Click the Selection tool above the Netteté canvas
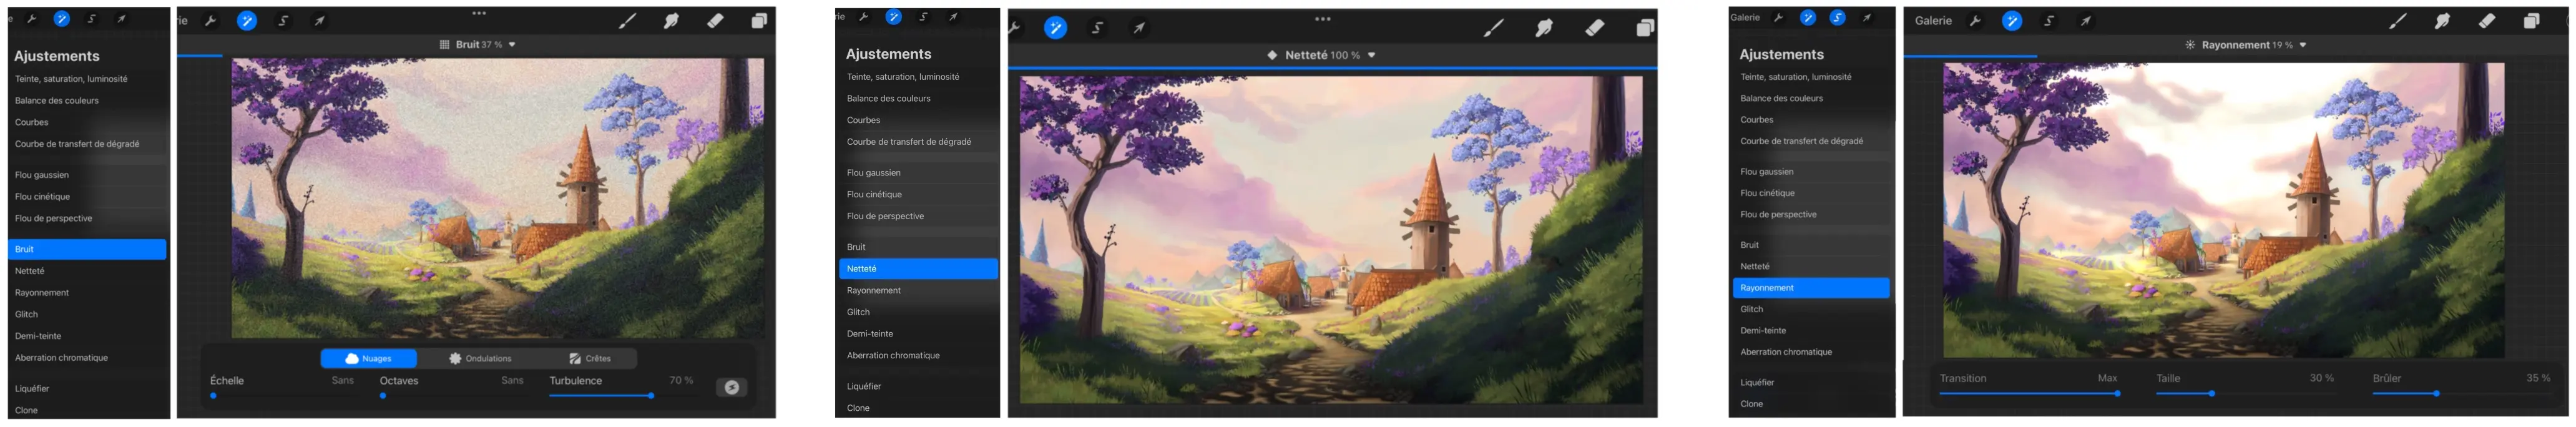The image size is (2576, 427). (x=1097, y=28)
